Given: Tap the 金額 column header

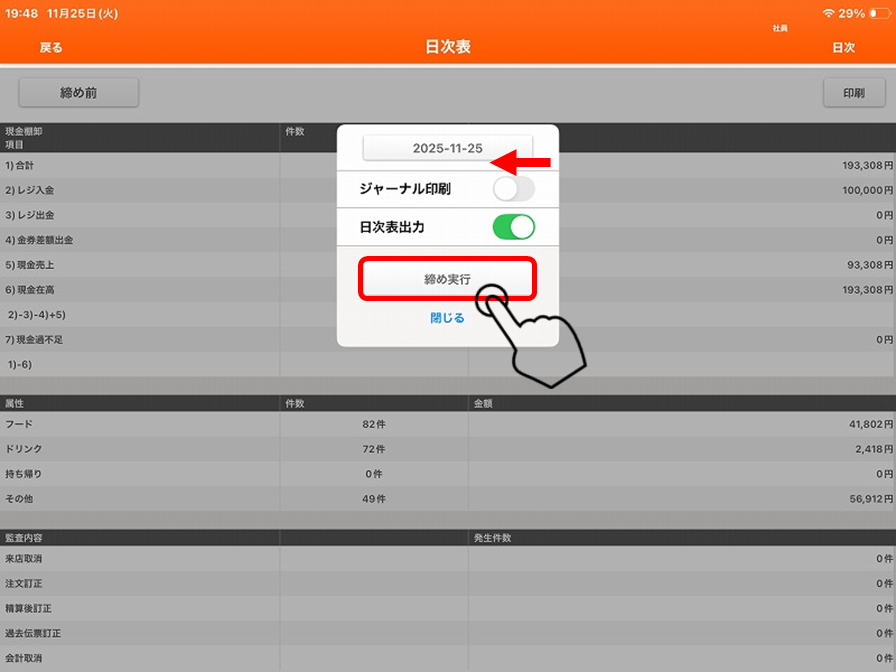Looking at the screenshot, I should coord(680,403).
